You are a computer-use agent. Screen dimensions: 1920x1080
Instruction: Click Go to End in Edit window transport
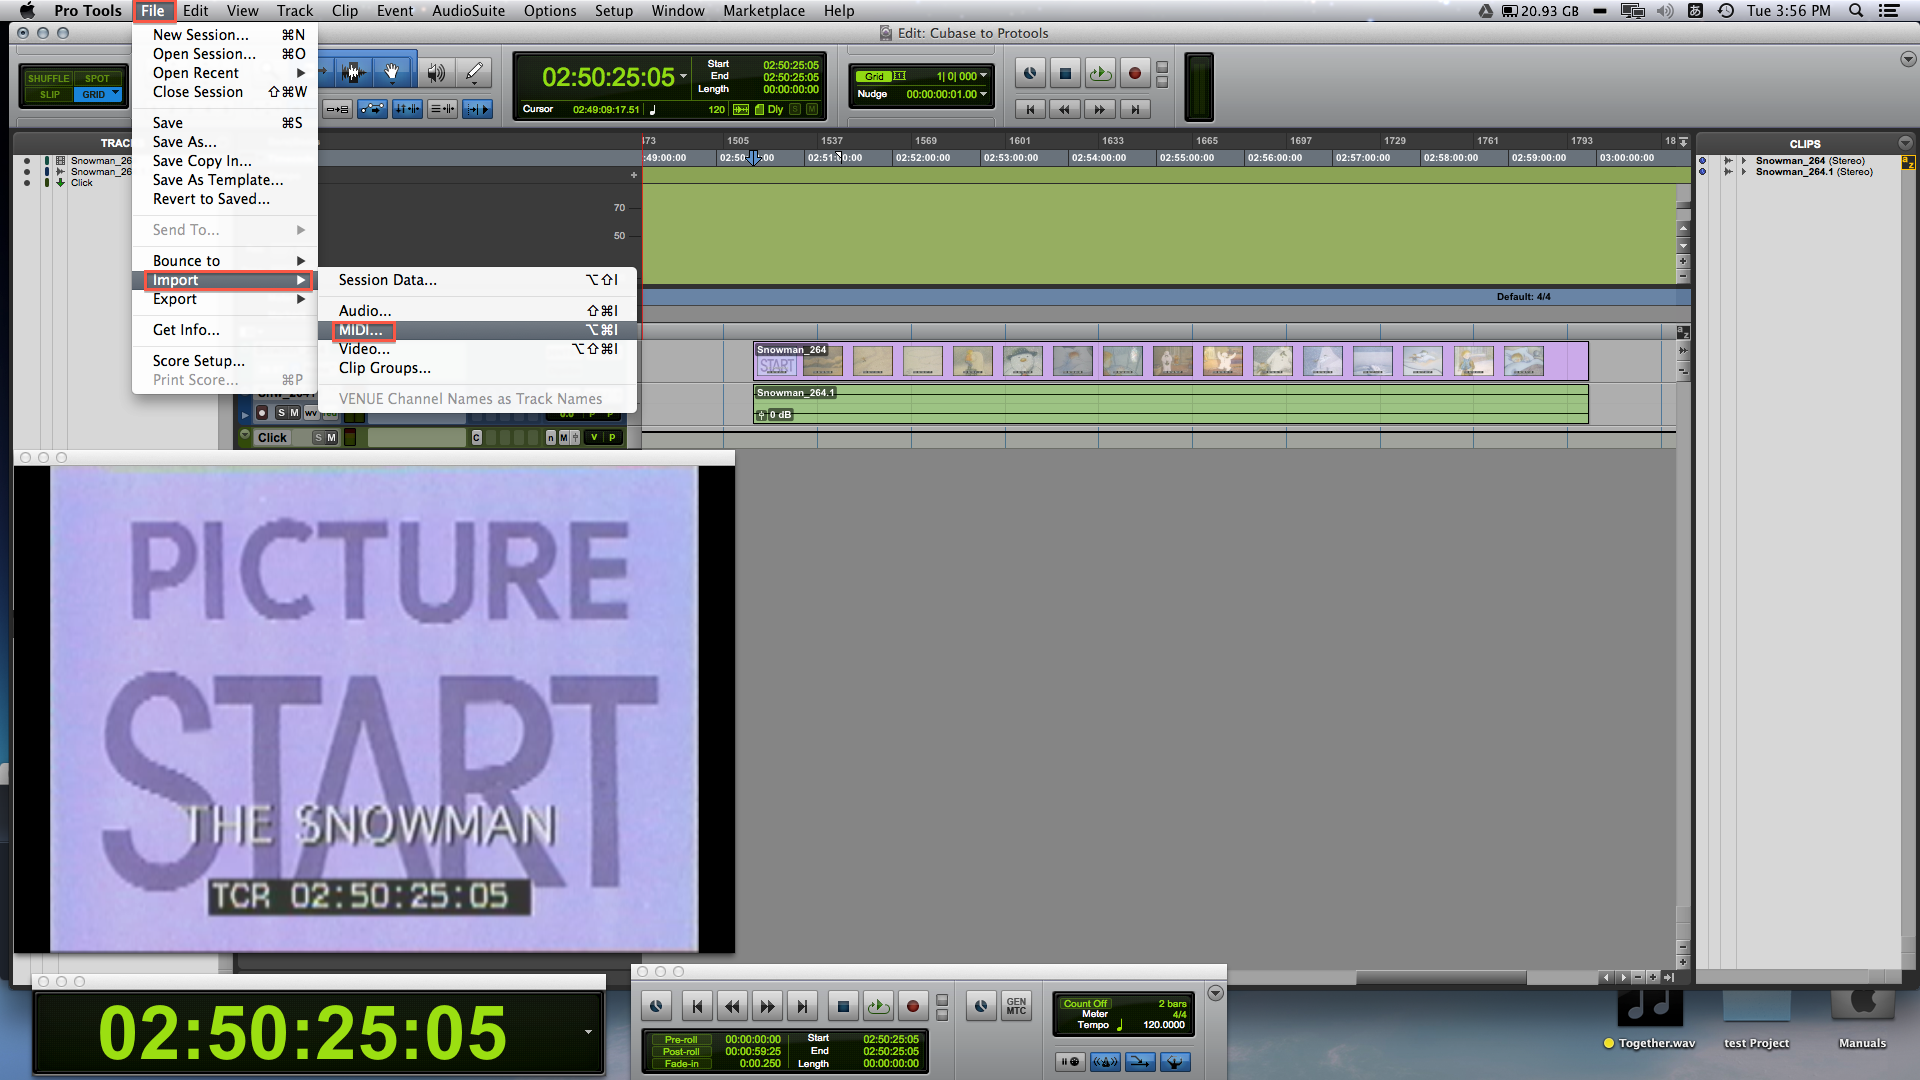1134,109
